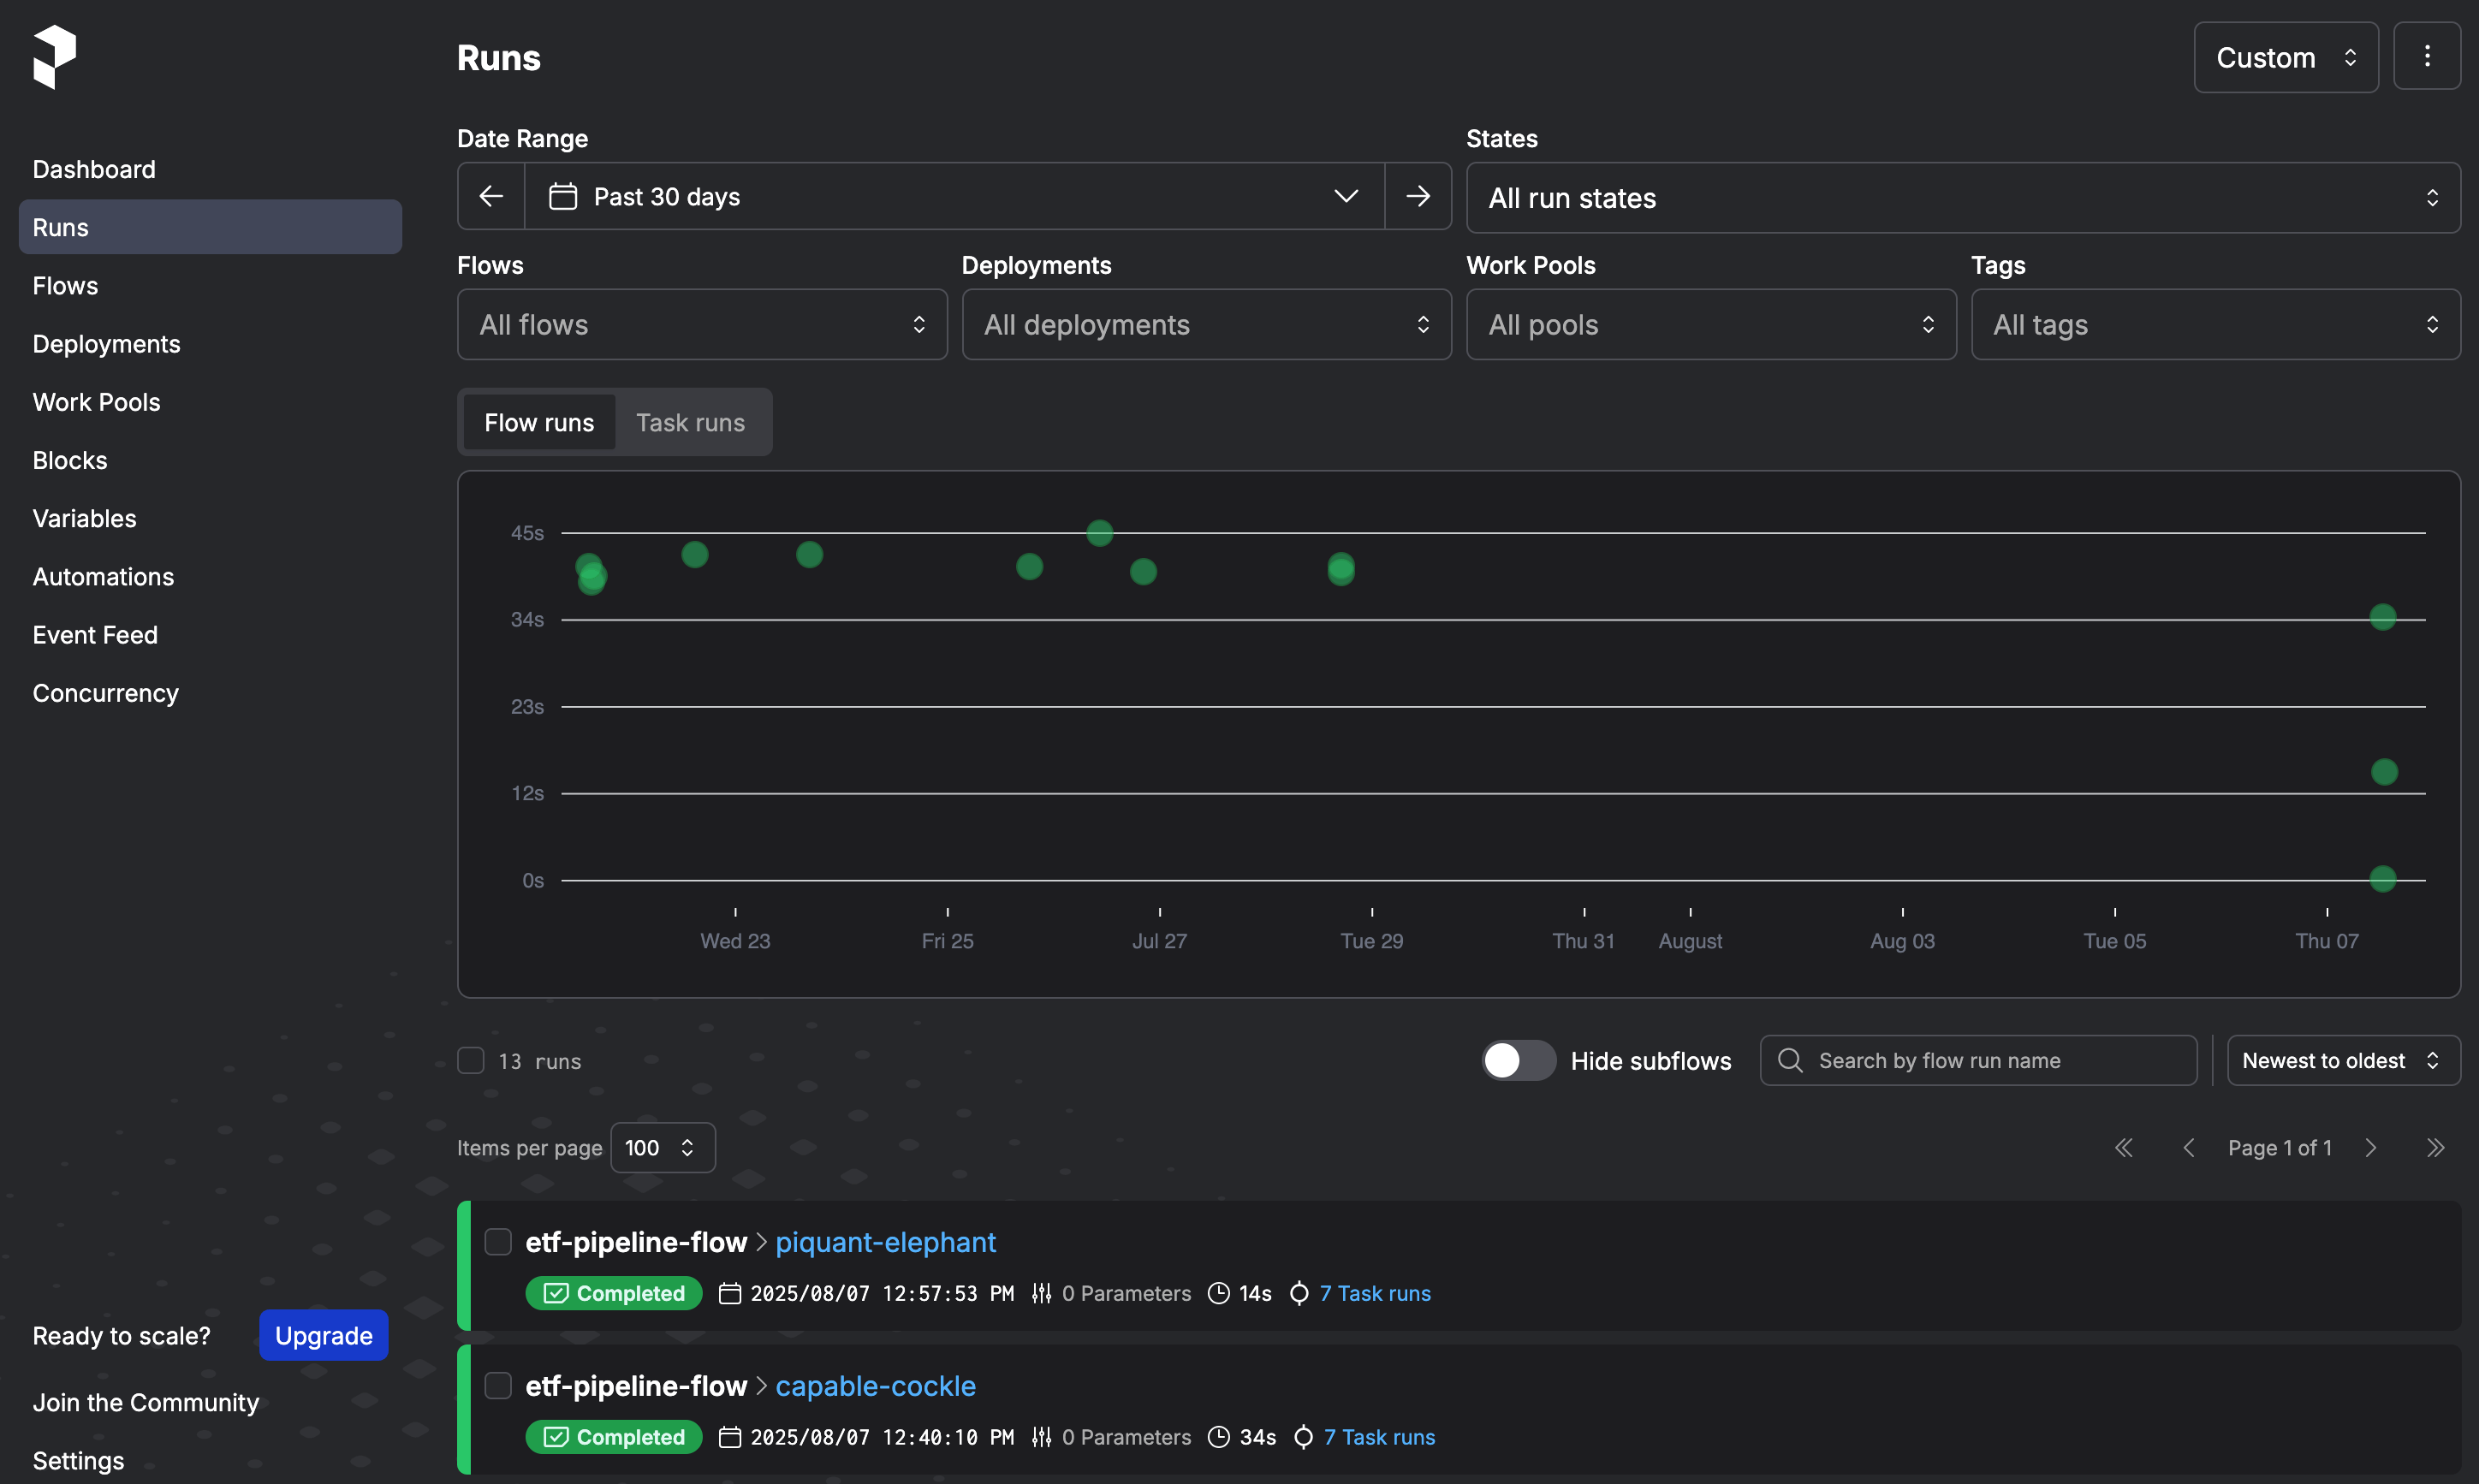This screenshot has width=2479, height=1484.
Task: Switch to the Task runs tab
Action: pos(690,423)
